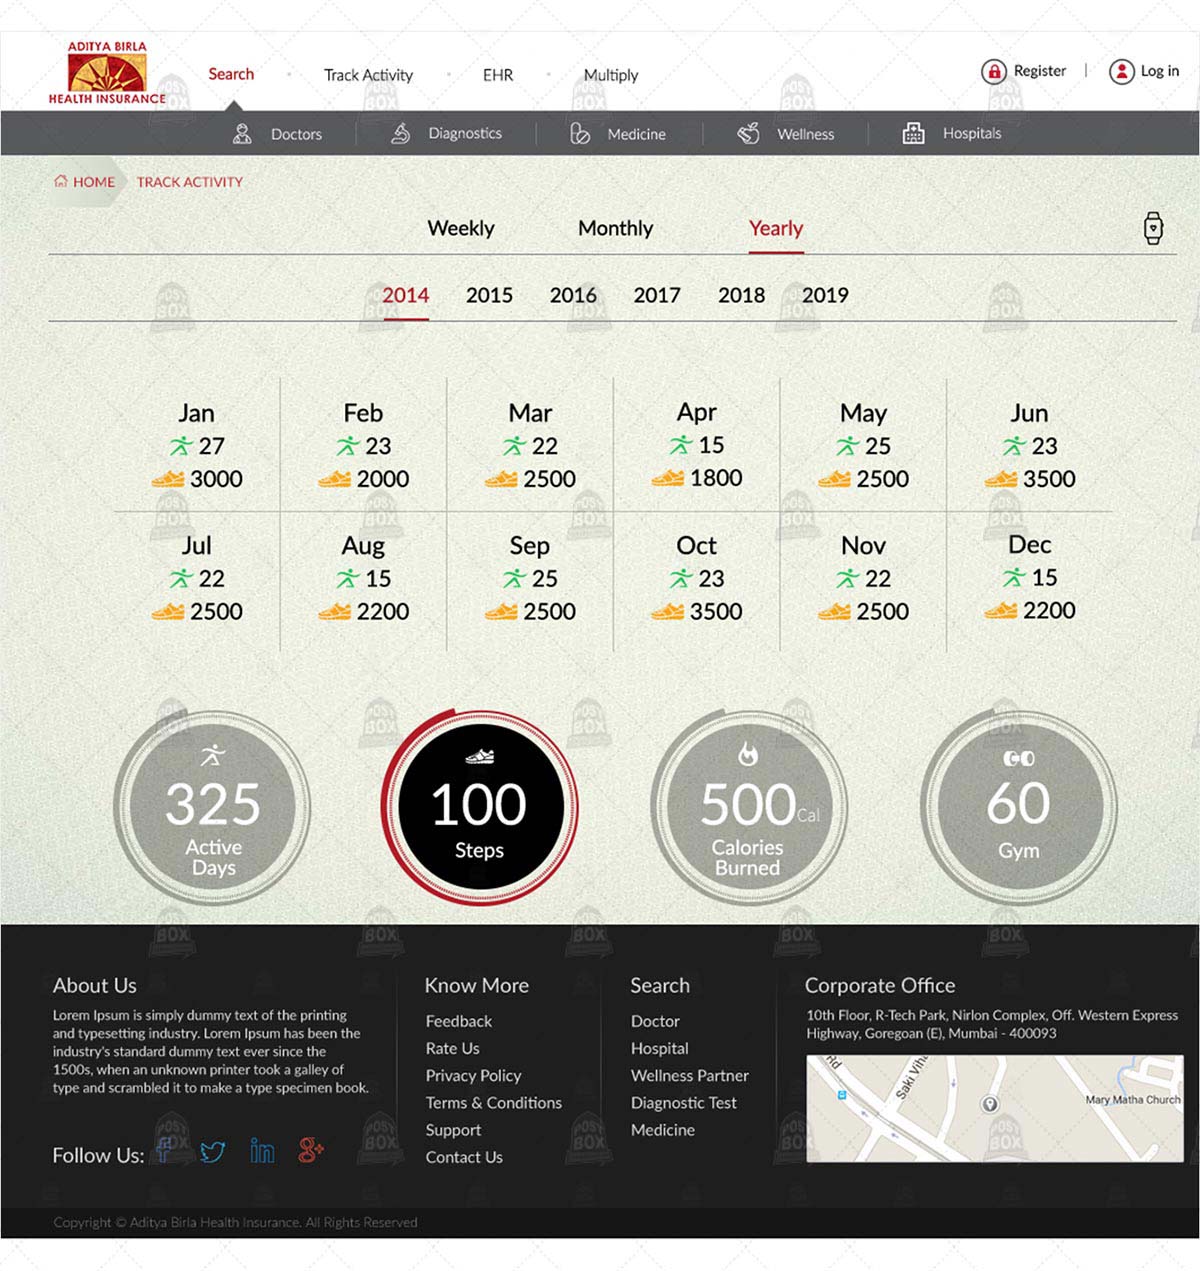This screenshot has height=1271, width=1200.
Task: Click the Twitter bird icon
Action: [x=213, y=1151]
